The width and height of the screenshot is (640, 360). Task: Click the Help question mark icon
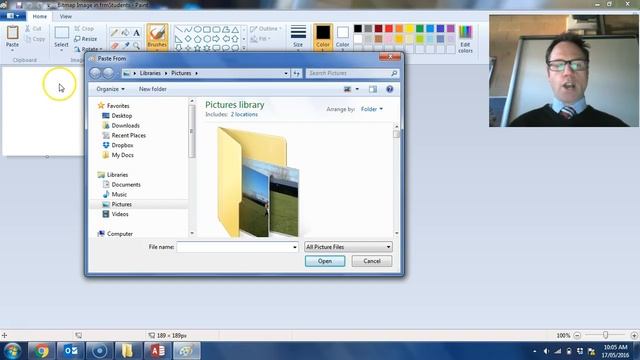[x=390, y=89]
